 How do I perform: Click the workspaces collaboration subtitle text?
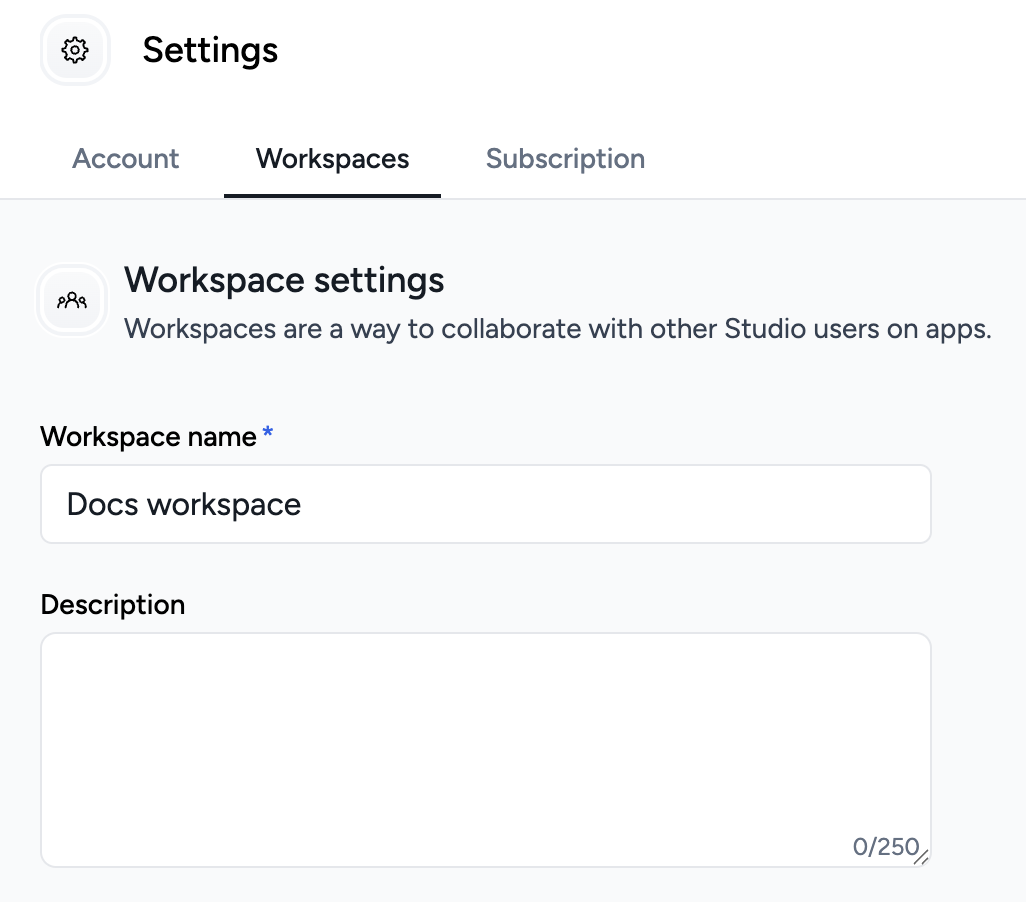[x=557, y=328]
